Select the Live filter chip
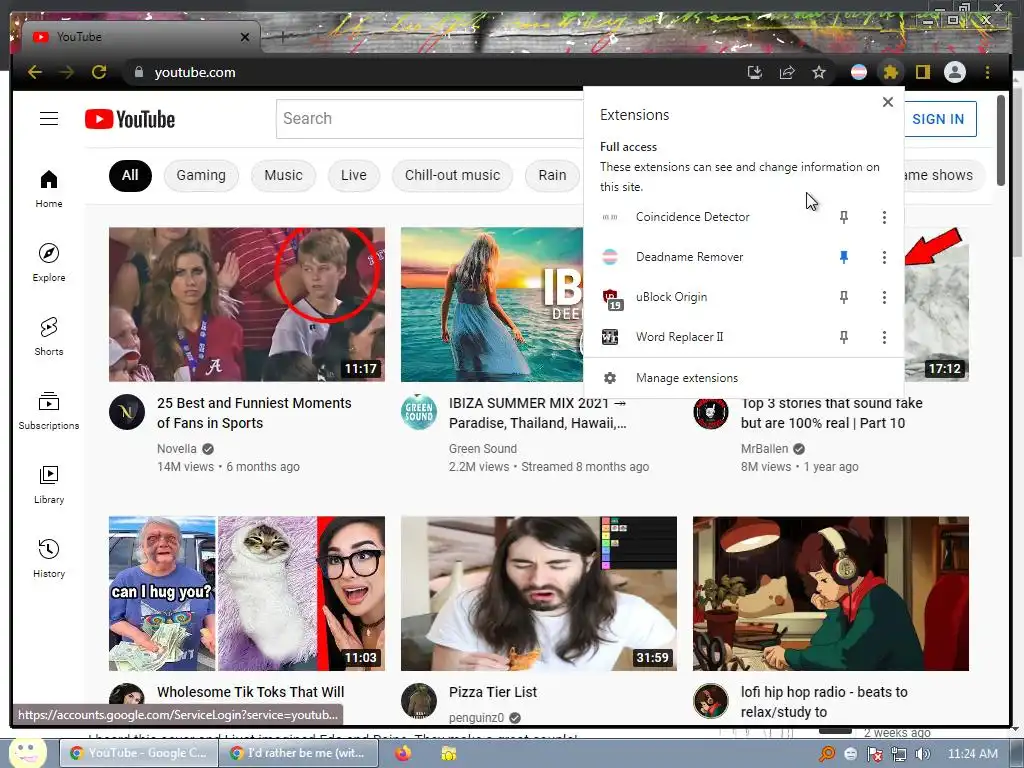Screen dimensions: 1024x768 (x=353, y=175)
